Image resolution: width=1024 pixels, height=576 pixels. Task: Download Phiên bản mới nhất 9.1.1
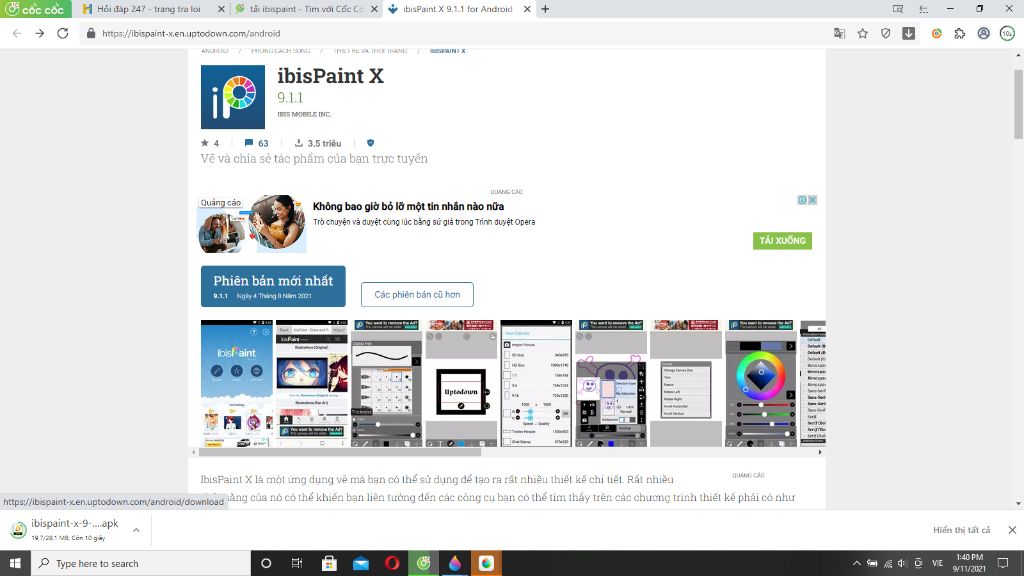[x=273, y=286]
